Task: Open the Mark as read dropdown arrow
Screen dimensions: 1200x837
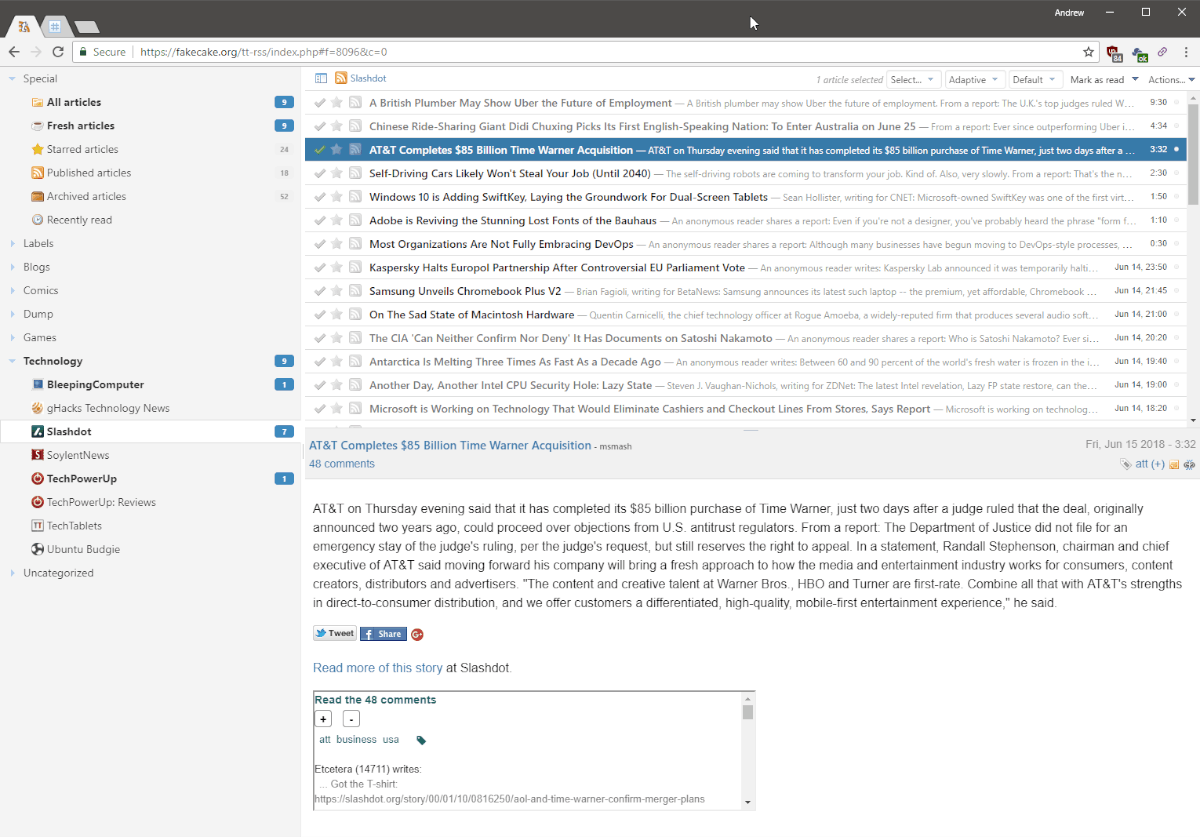Action: tap(1135, 79)
